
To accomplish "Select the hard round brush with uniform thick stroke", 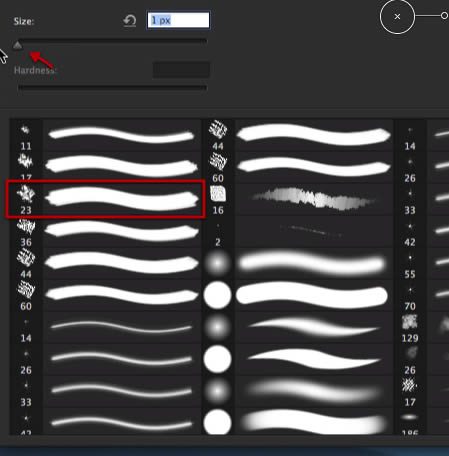I will [297, 295].
